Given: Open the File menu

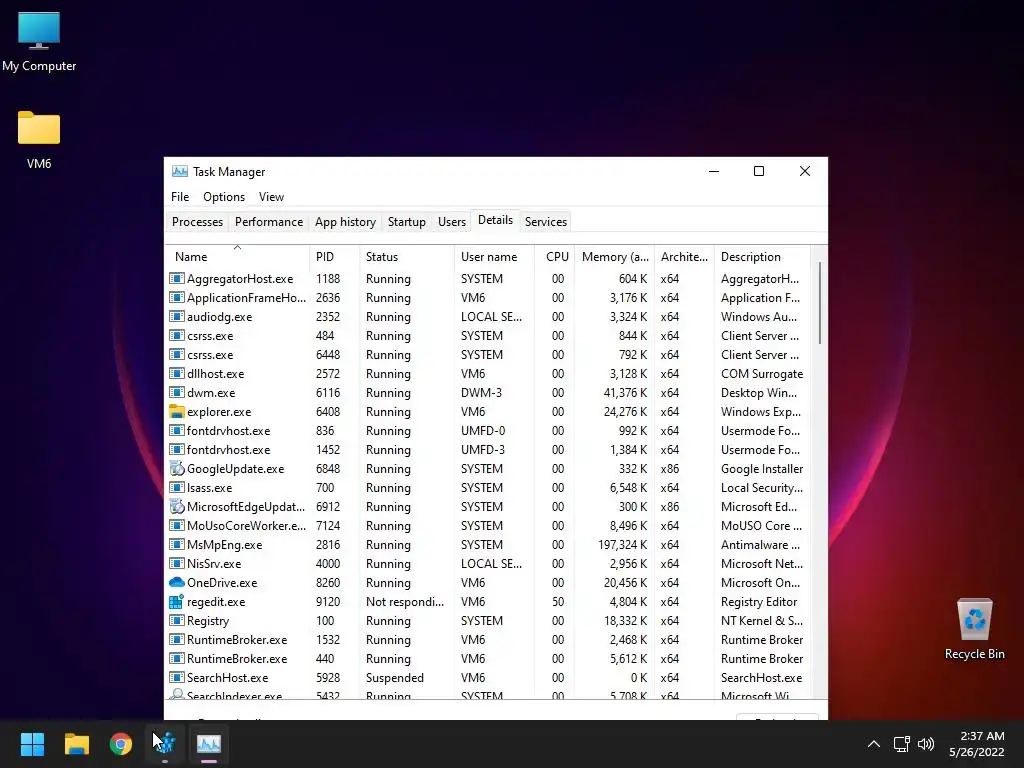Looking at the screenshot, I should click(180, 197).
